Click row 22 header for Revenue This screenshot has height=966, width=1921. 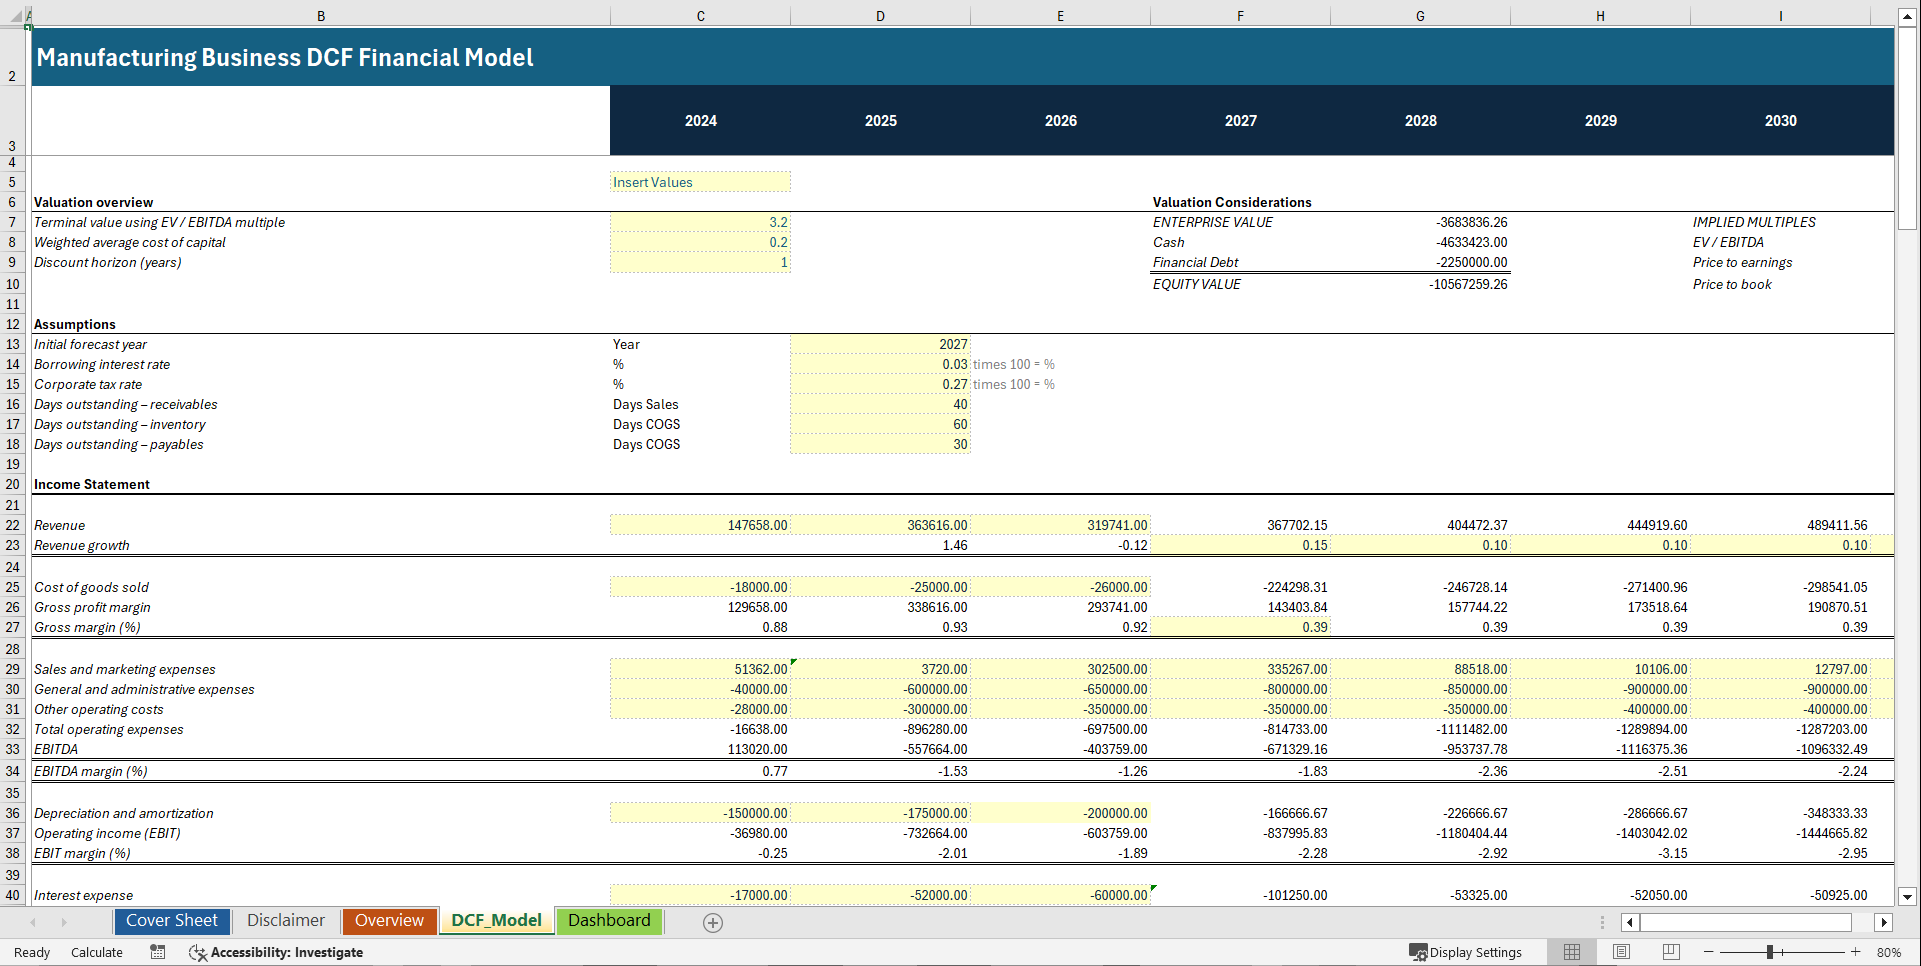point(12,525)
